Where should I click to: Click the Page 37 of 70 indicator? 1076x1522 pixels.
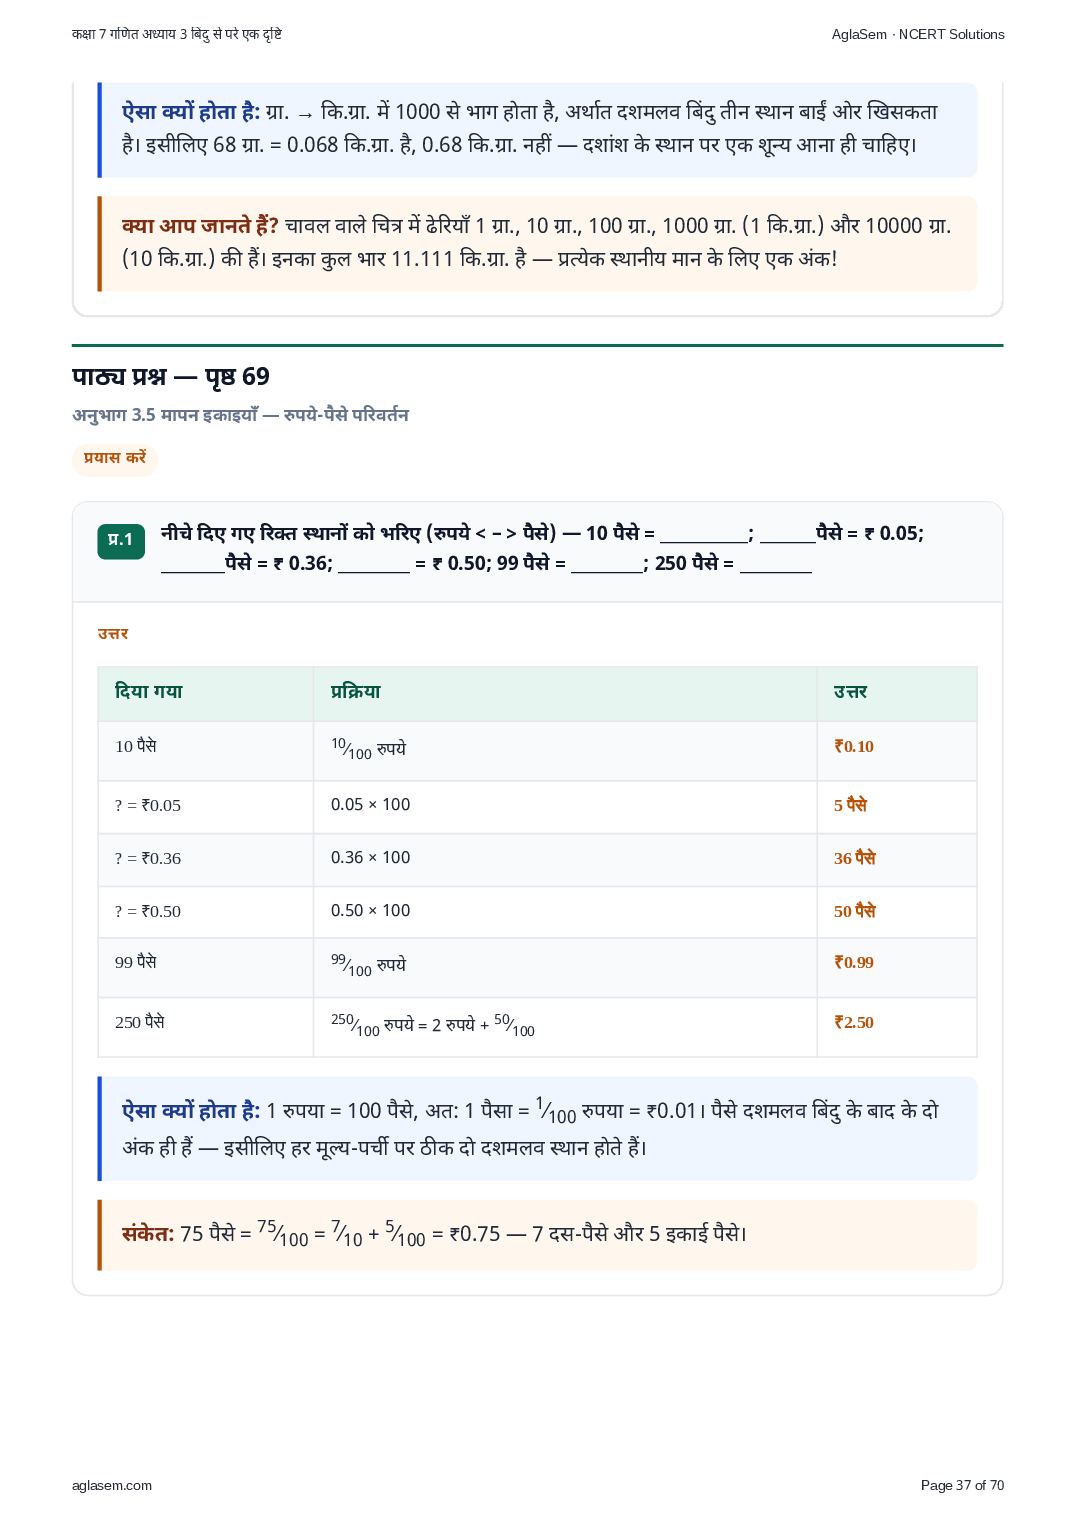(x=962, y=1485)
